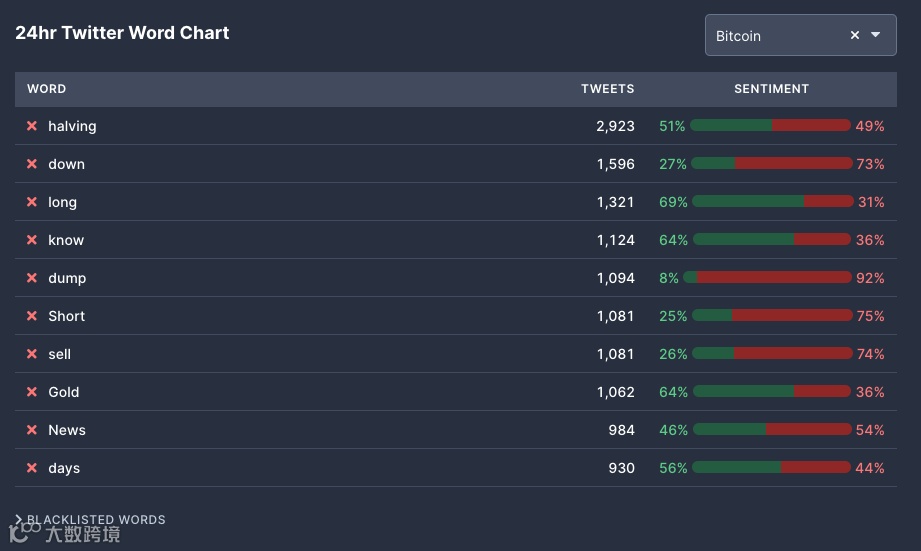The image size is (921, 551).
Task: Click the 'dump' sentiment bar
Action: click(x=770, y=278)
